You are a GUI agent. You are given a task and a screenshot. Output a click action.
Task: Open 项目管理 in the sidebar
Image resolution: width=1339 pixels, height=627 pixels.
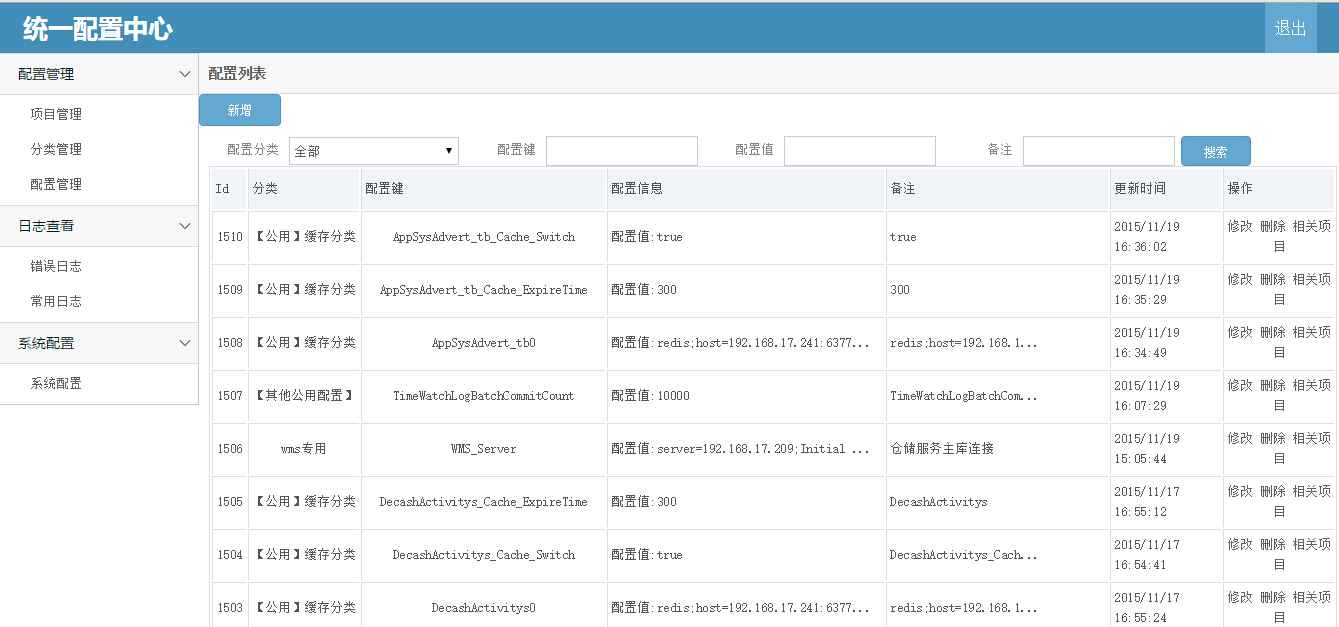(56, 114)
